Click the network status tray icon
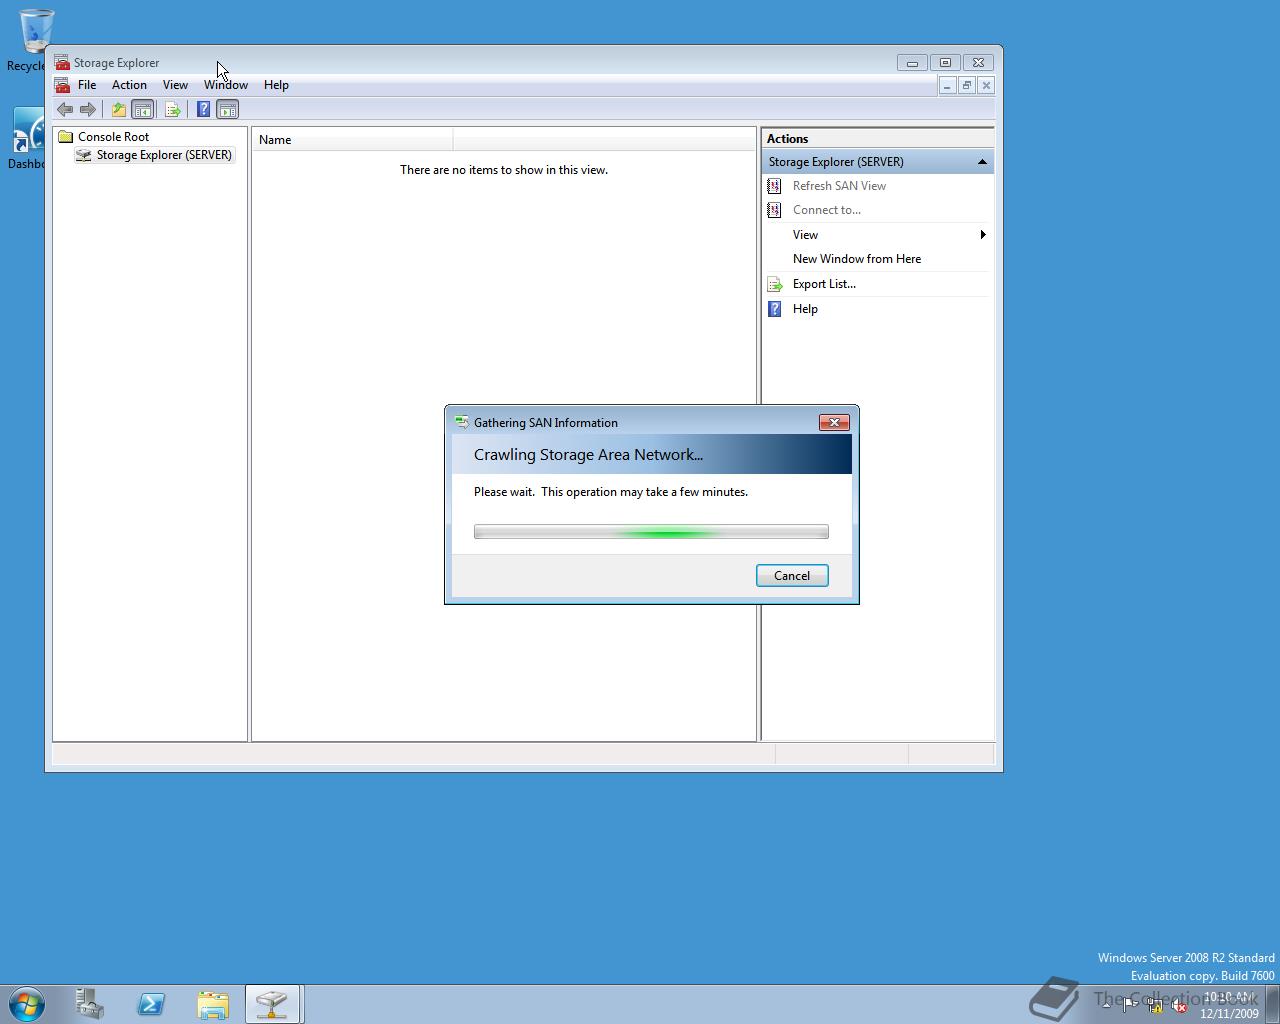 click(1155, 1005)
